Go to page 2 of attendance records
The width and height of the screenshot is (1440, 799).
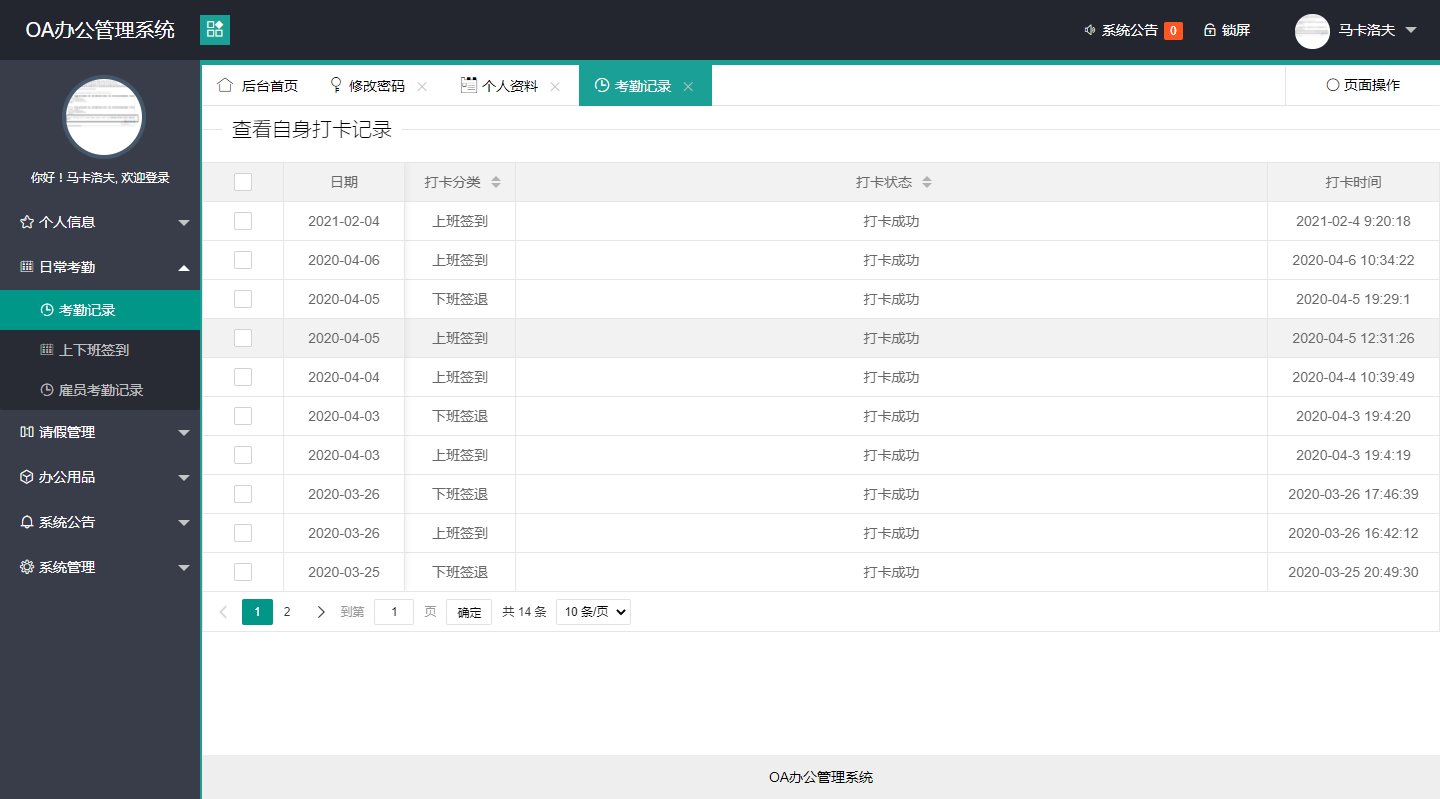coord(287,611)
